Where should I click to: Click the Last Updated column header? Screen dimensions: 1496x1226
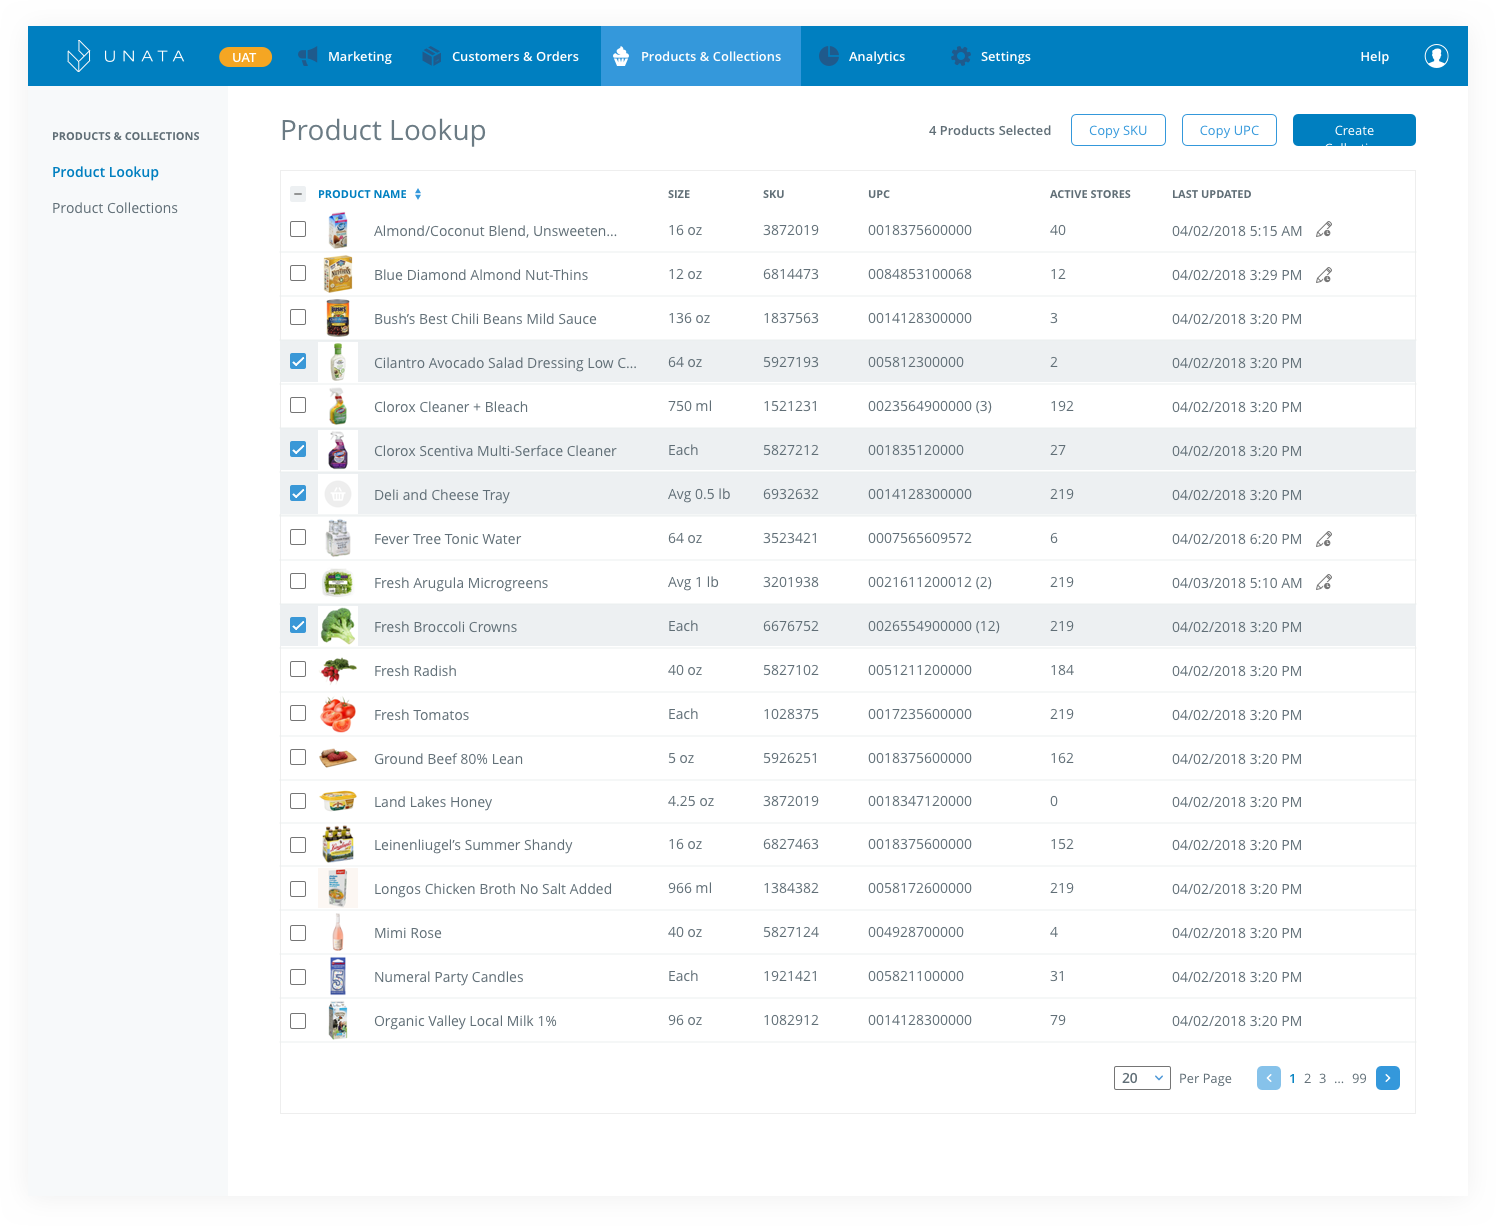coord(1211,194)
